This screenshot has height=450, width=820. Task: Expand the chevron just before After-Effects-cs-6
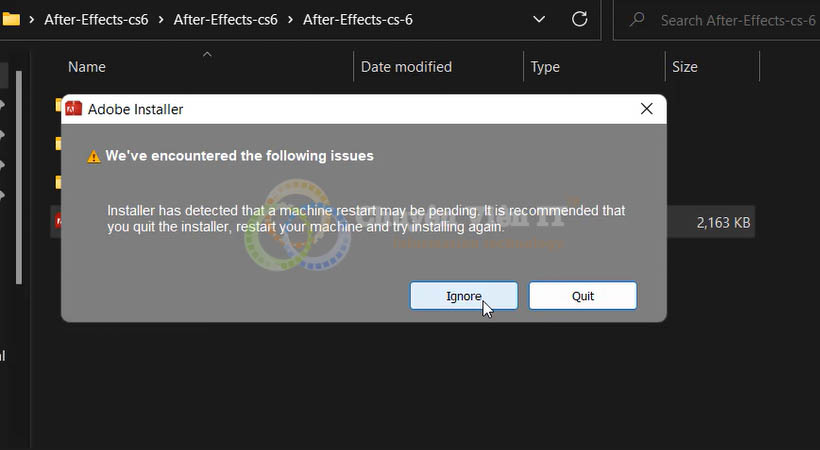tap(290, 20)
